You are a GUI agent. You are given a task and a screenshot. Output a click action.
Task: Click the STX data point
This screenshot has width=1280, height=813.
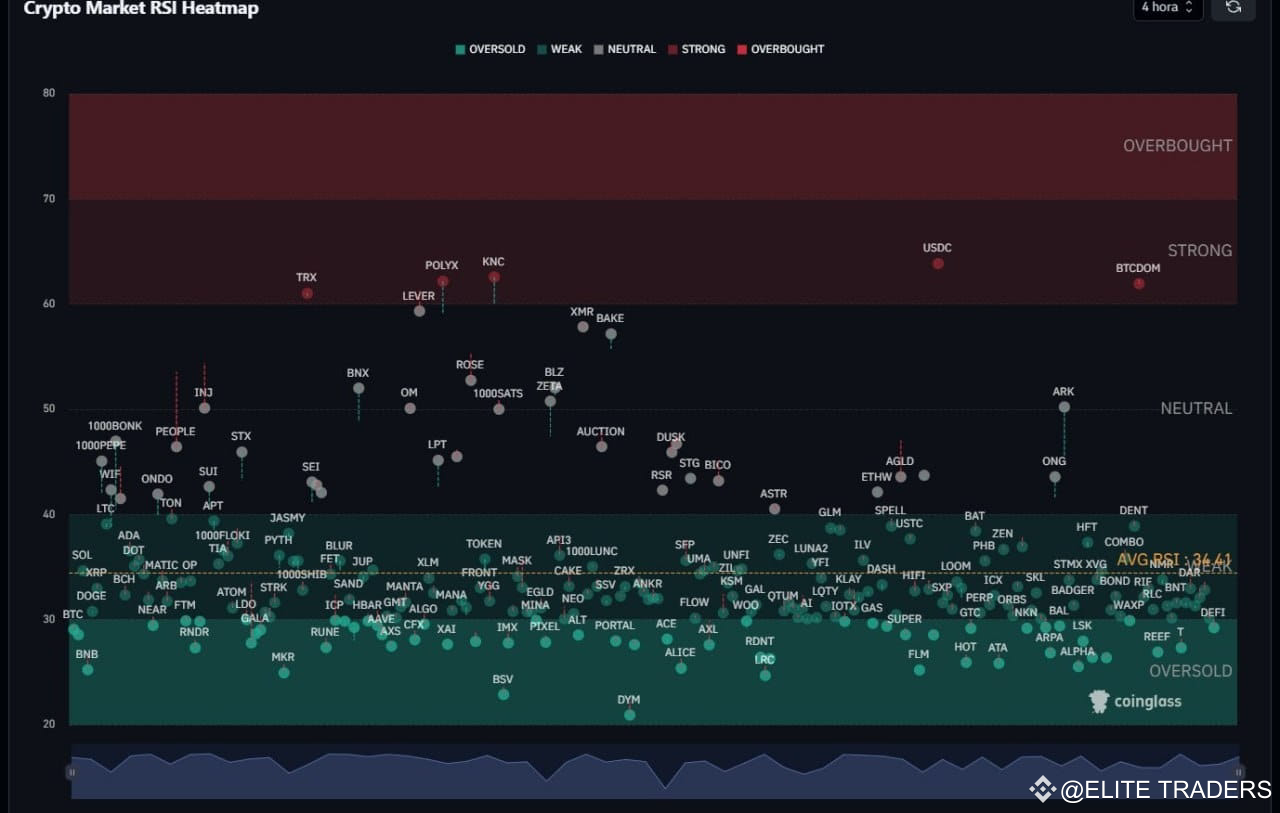click(x=242, y=452)
